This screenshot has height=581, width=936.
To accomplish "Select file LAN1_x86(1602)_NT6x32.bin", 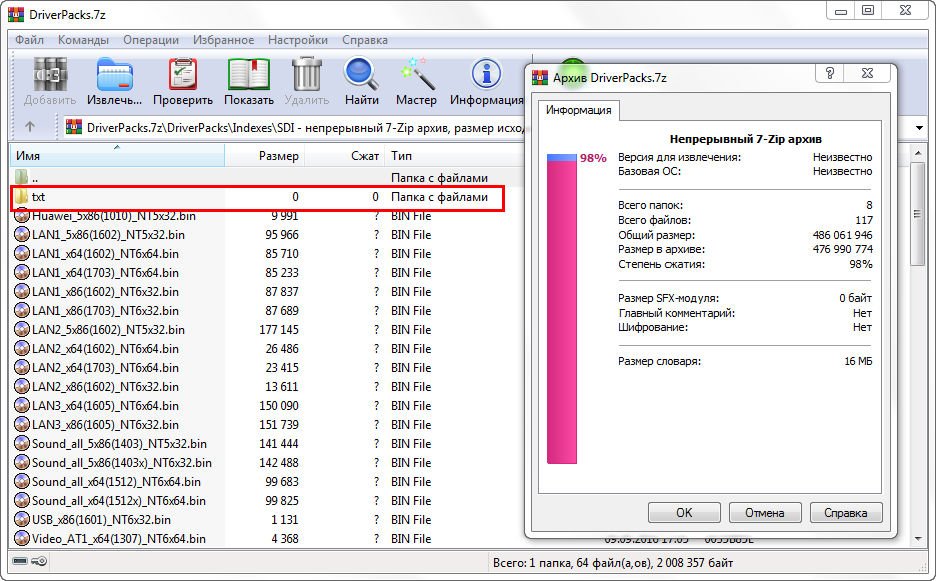I will [x=105, y=292].
